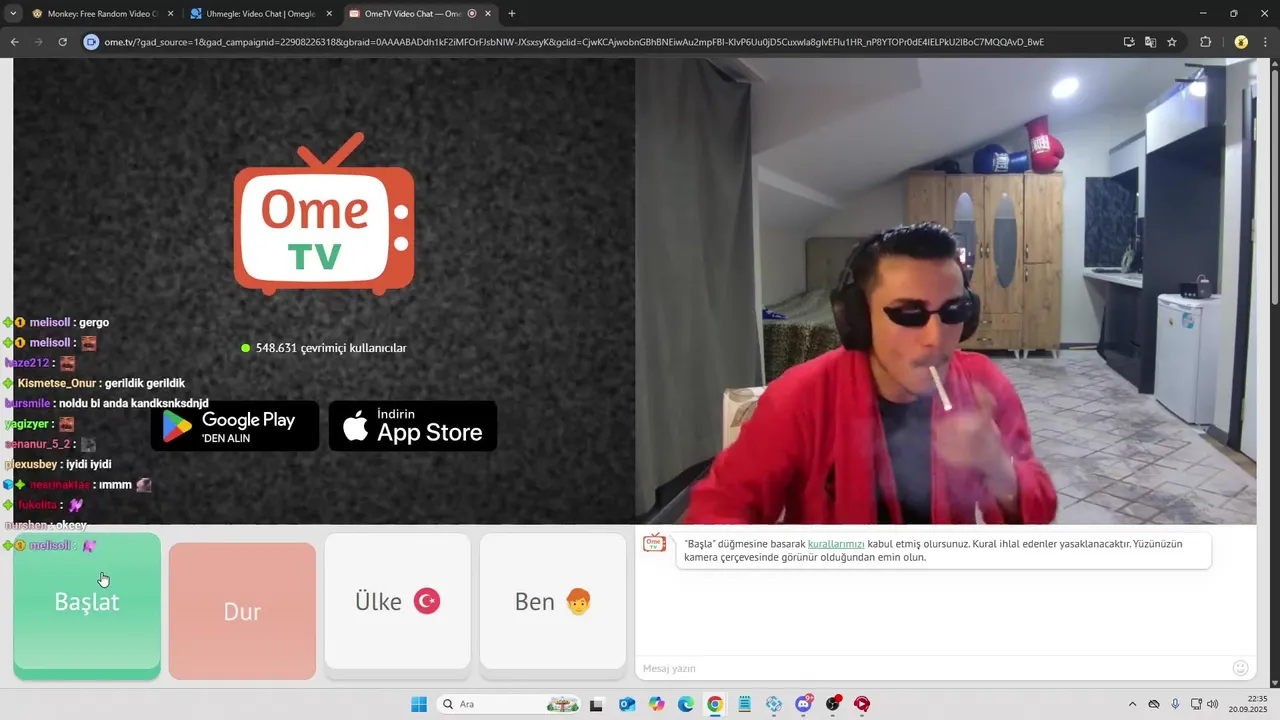Open Copilot from the taskbar
Image resolution: width=1280 pixels, height=720 pixels.
pyautogui.click(x=656, y=704)
